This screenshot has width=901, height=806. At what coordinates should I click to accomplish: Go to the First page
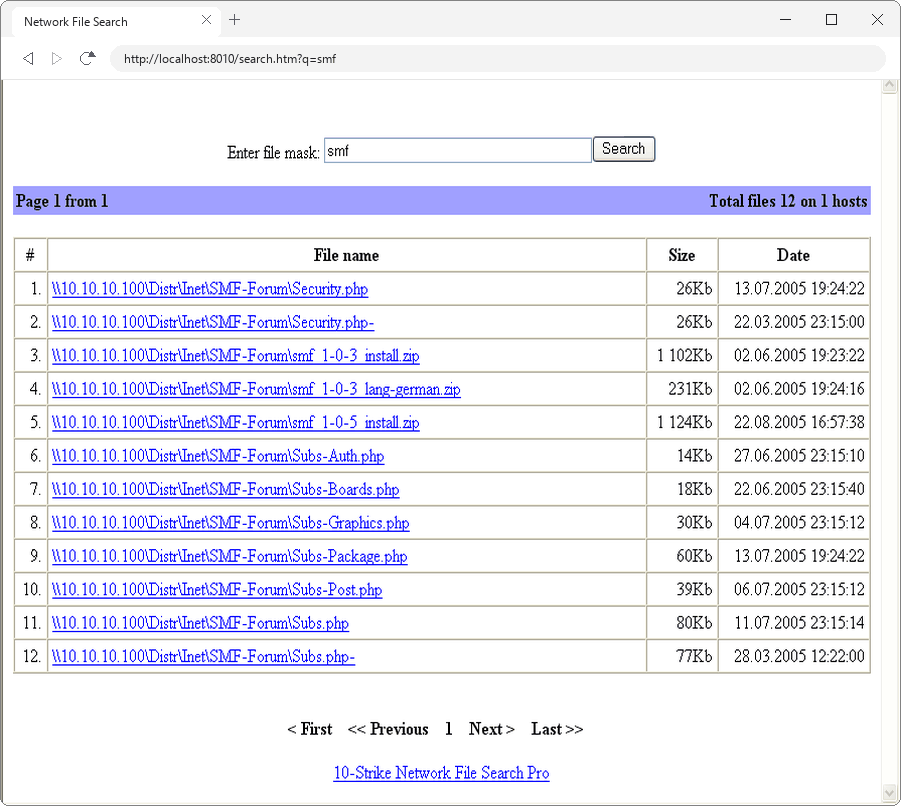310,729
